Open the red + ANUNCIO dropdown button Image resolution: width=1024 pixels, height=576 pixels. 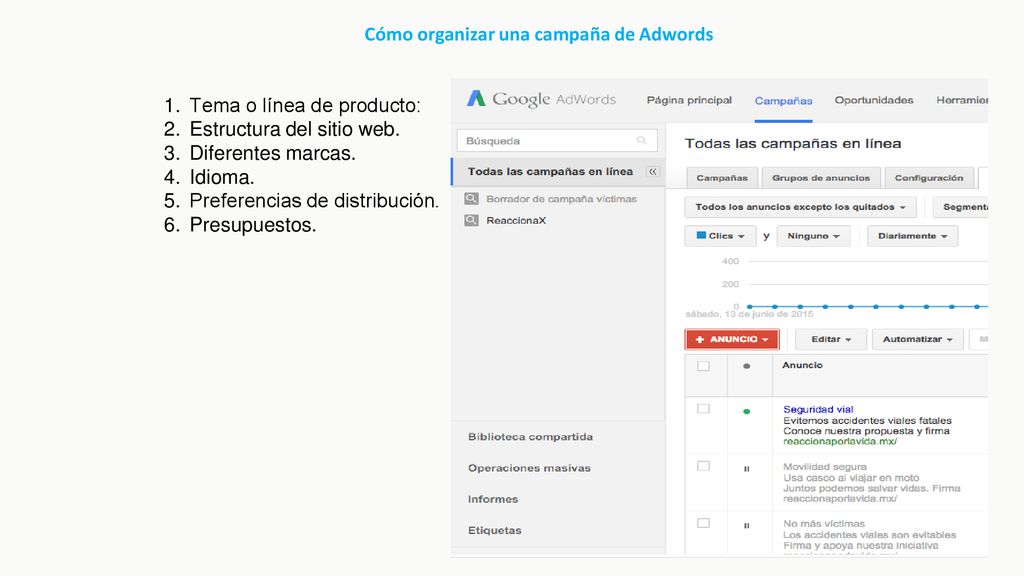pyautogui.click(x=731, y=339)
